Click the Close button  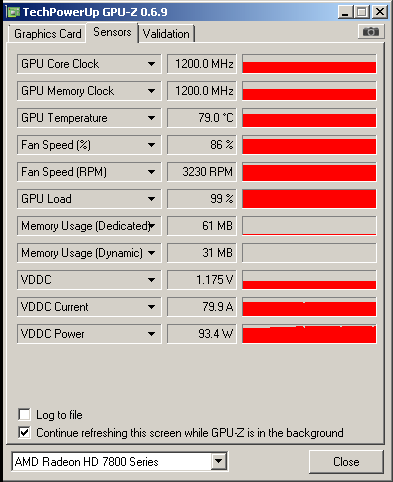(x=346, y=462)
